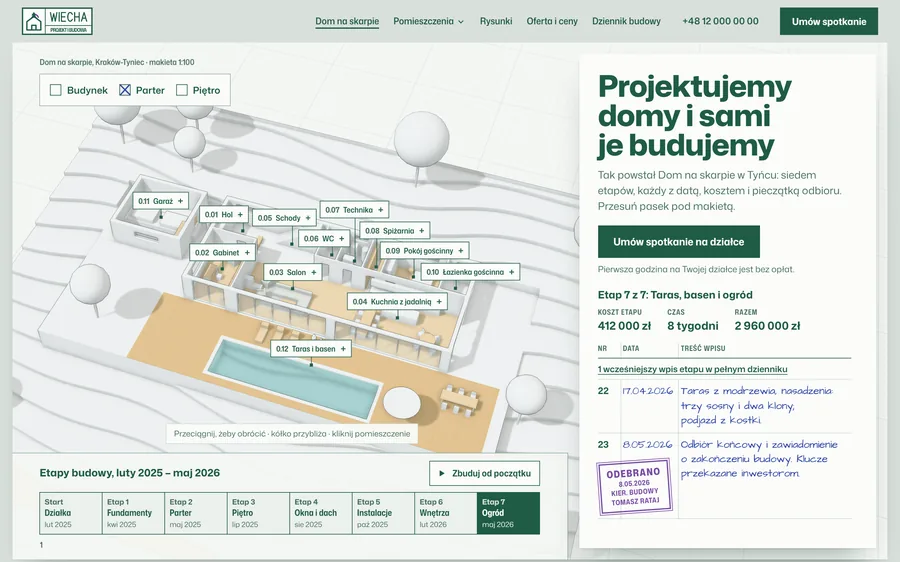Expand the plus on 0.08 Spiżarnia label

tap(422, 231)
